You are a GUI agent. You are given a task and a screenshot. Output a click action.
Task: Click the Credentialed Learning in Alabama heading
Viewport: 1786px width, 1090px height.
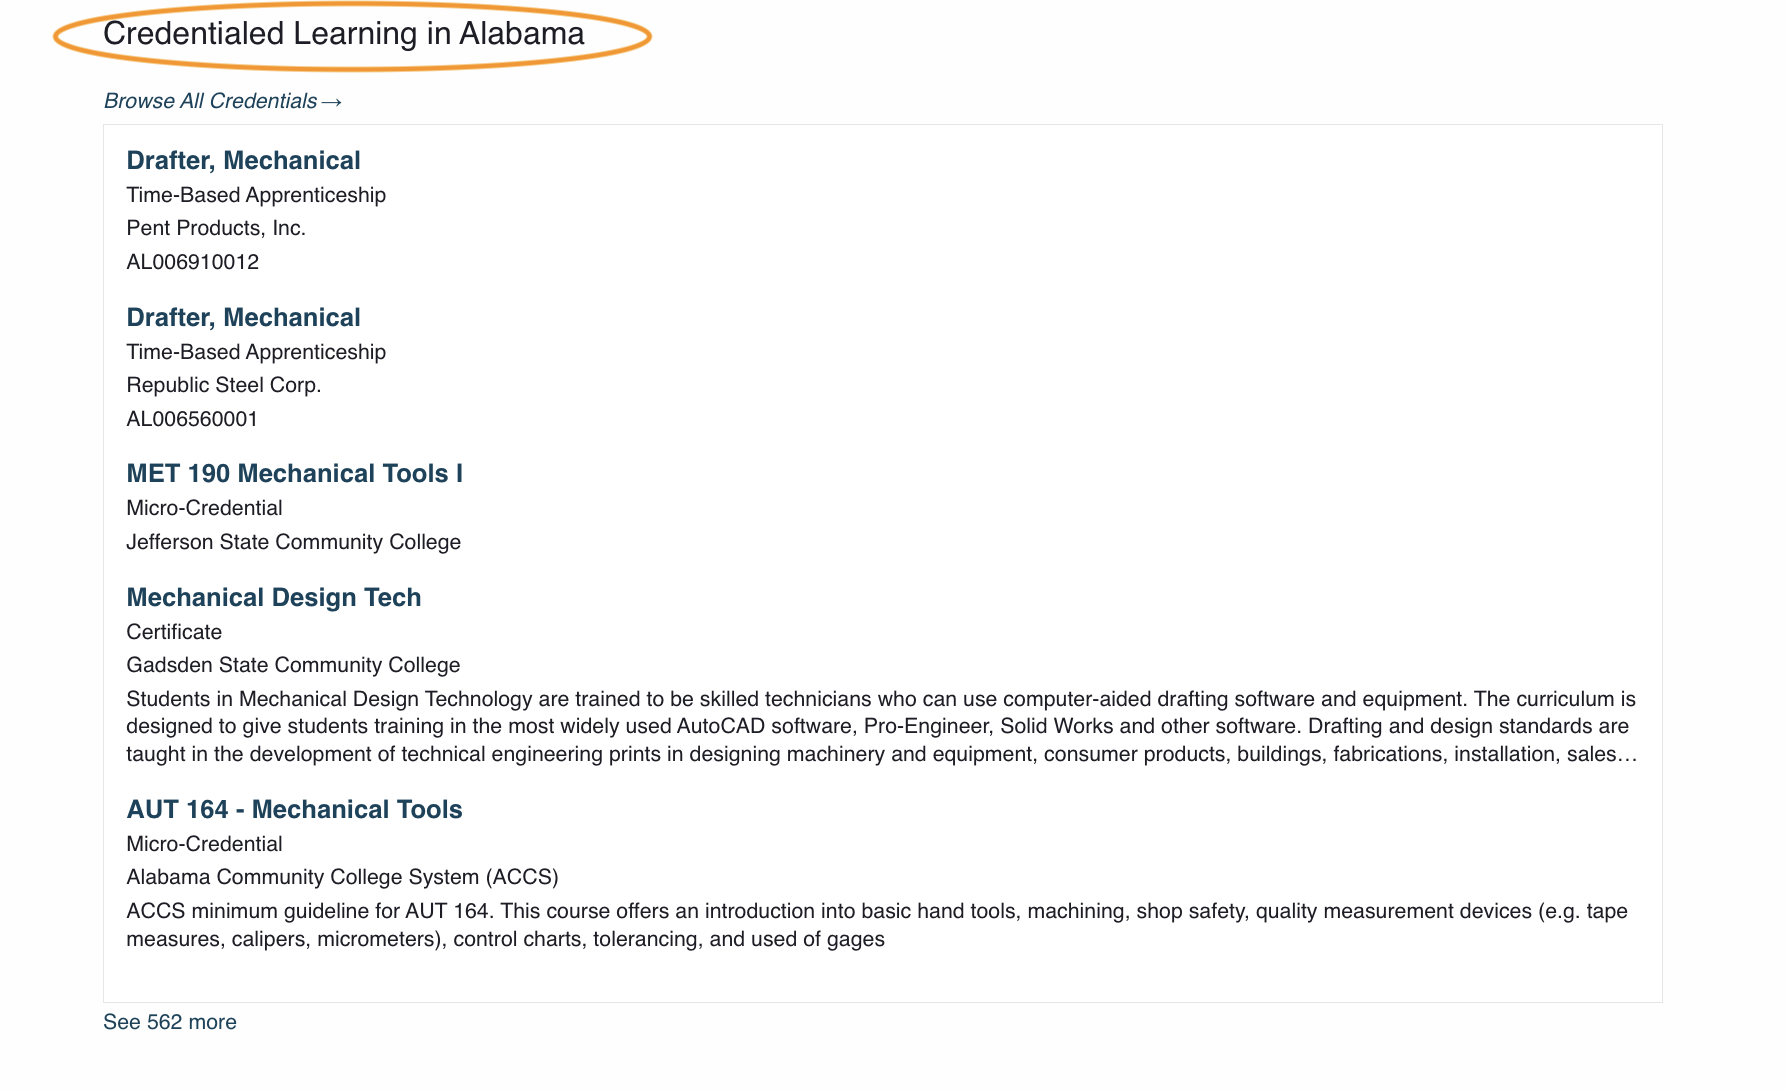[x=343, y=34]
